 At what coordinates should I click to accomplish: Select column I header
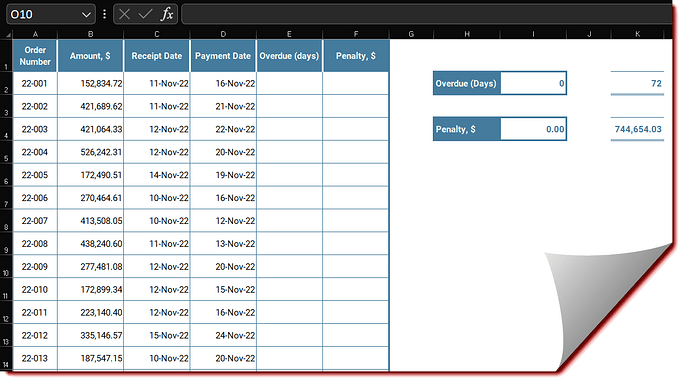pyautogui.click(x=533, y=34)
